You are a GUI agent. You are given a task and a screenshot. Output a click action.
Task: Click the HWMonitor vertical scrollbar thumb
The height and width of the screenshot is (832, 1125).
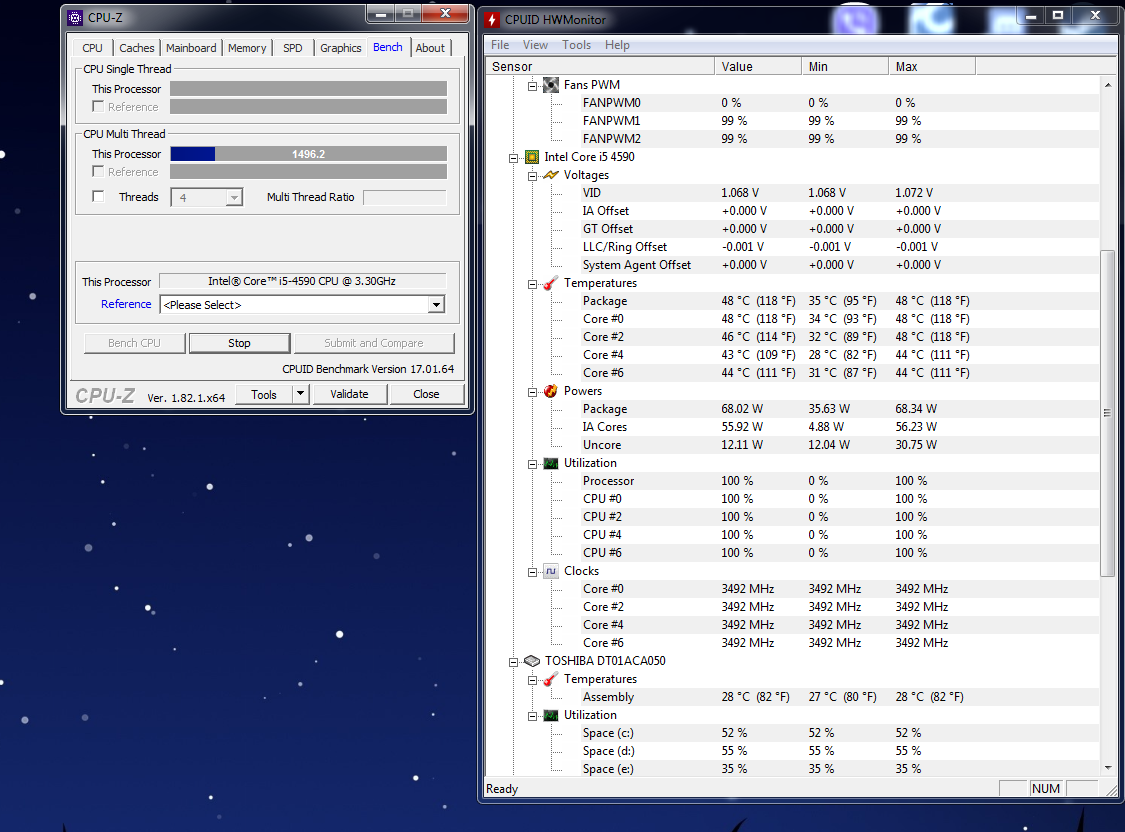coord(1107,413)
